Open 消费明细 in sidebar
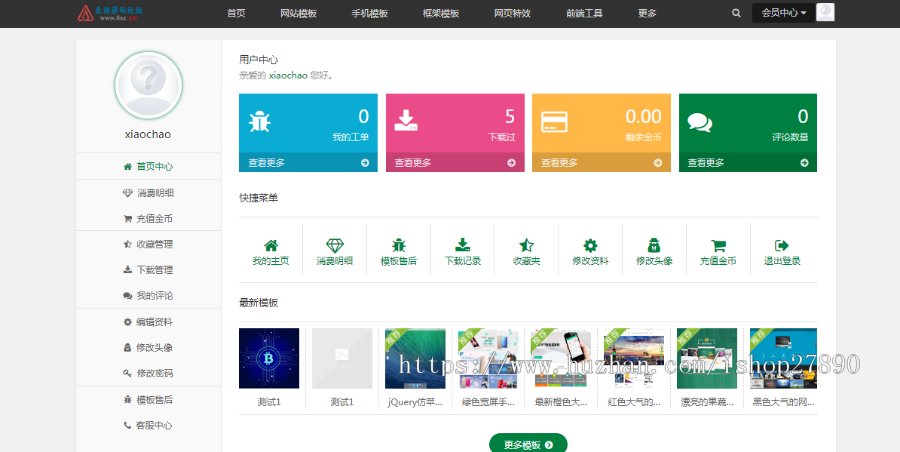900x452 pixels. coord(148,193)
